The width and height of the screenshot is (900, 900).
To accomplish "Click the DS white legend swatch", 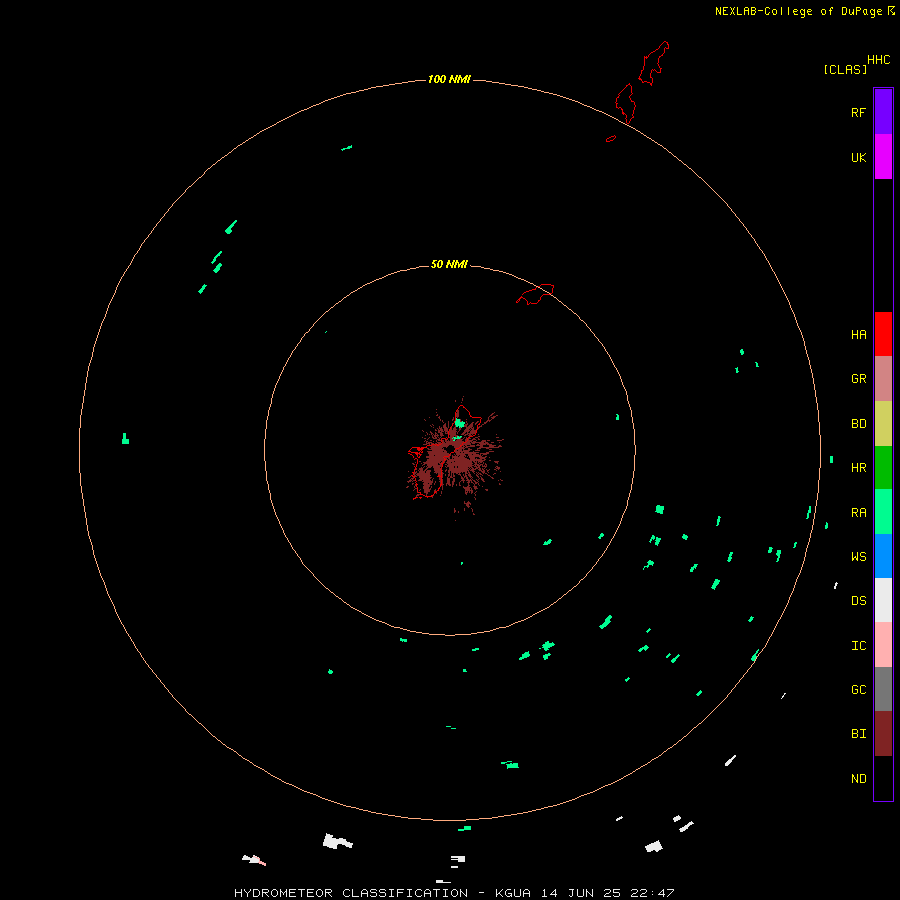I will coord(883,600).
